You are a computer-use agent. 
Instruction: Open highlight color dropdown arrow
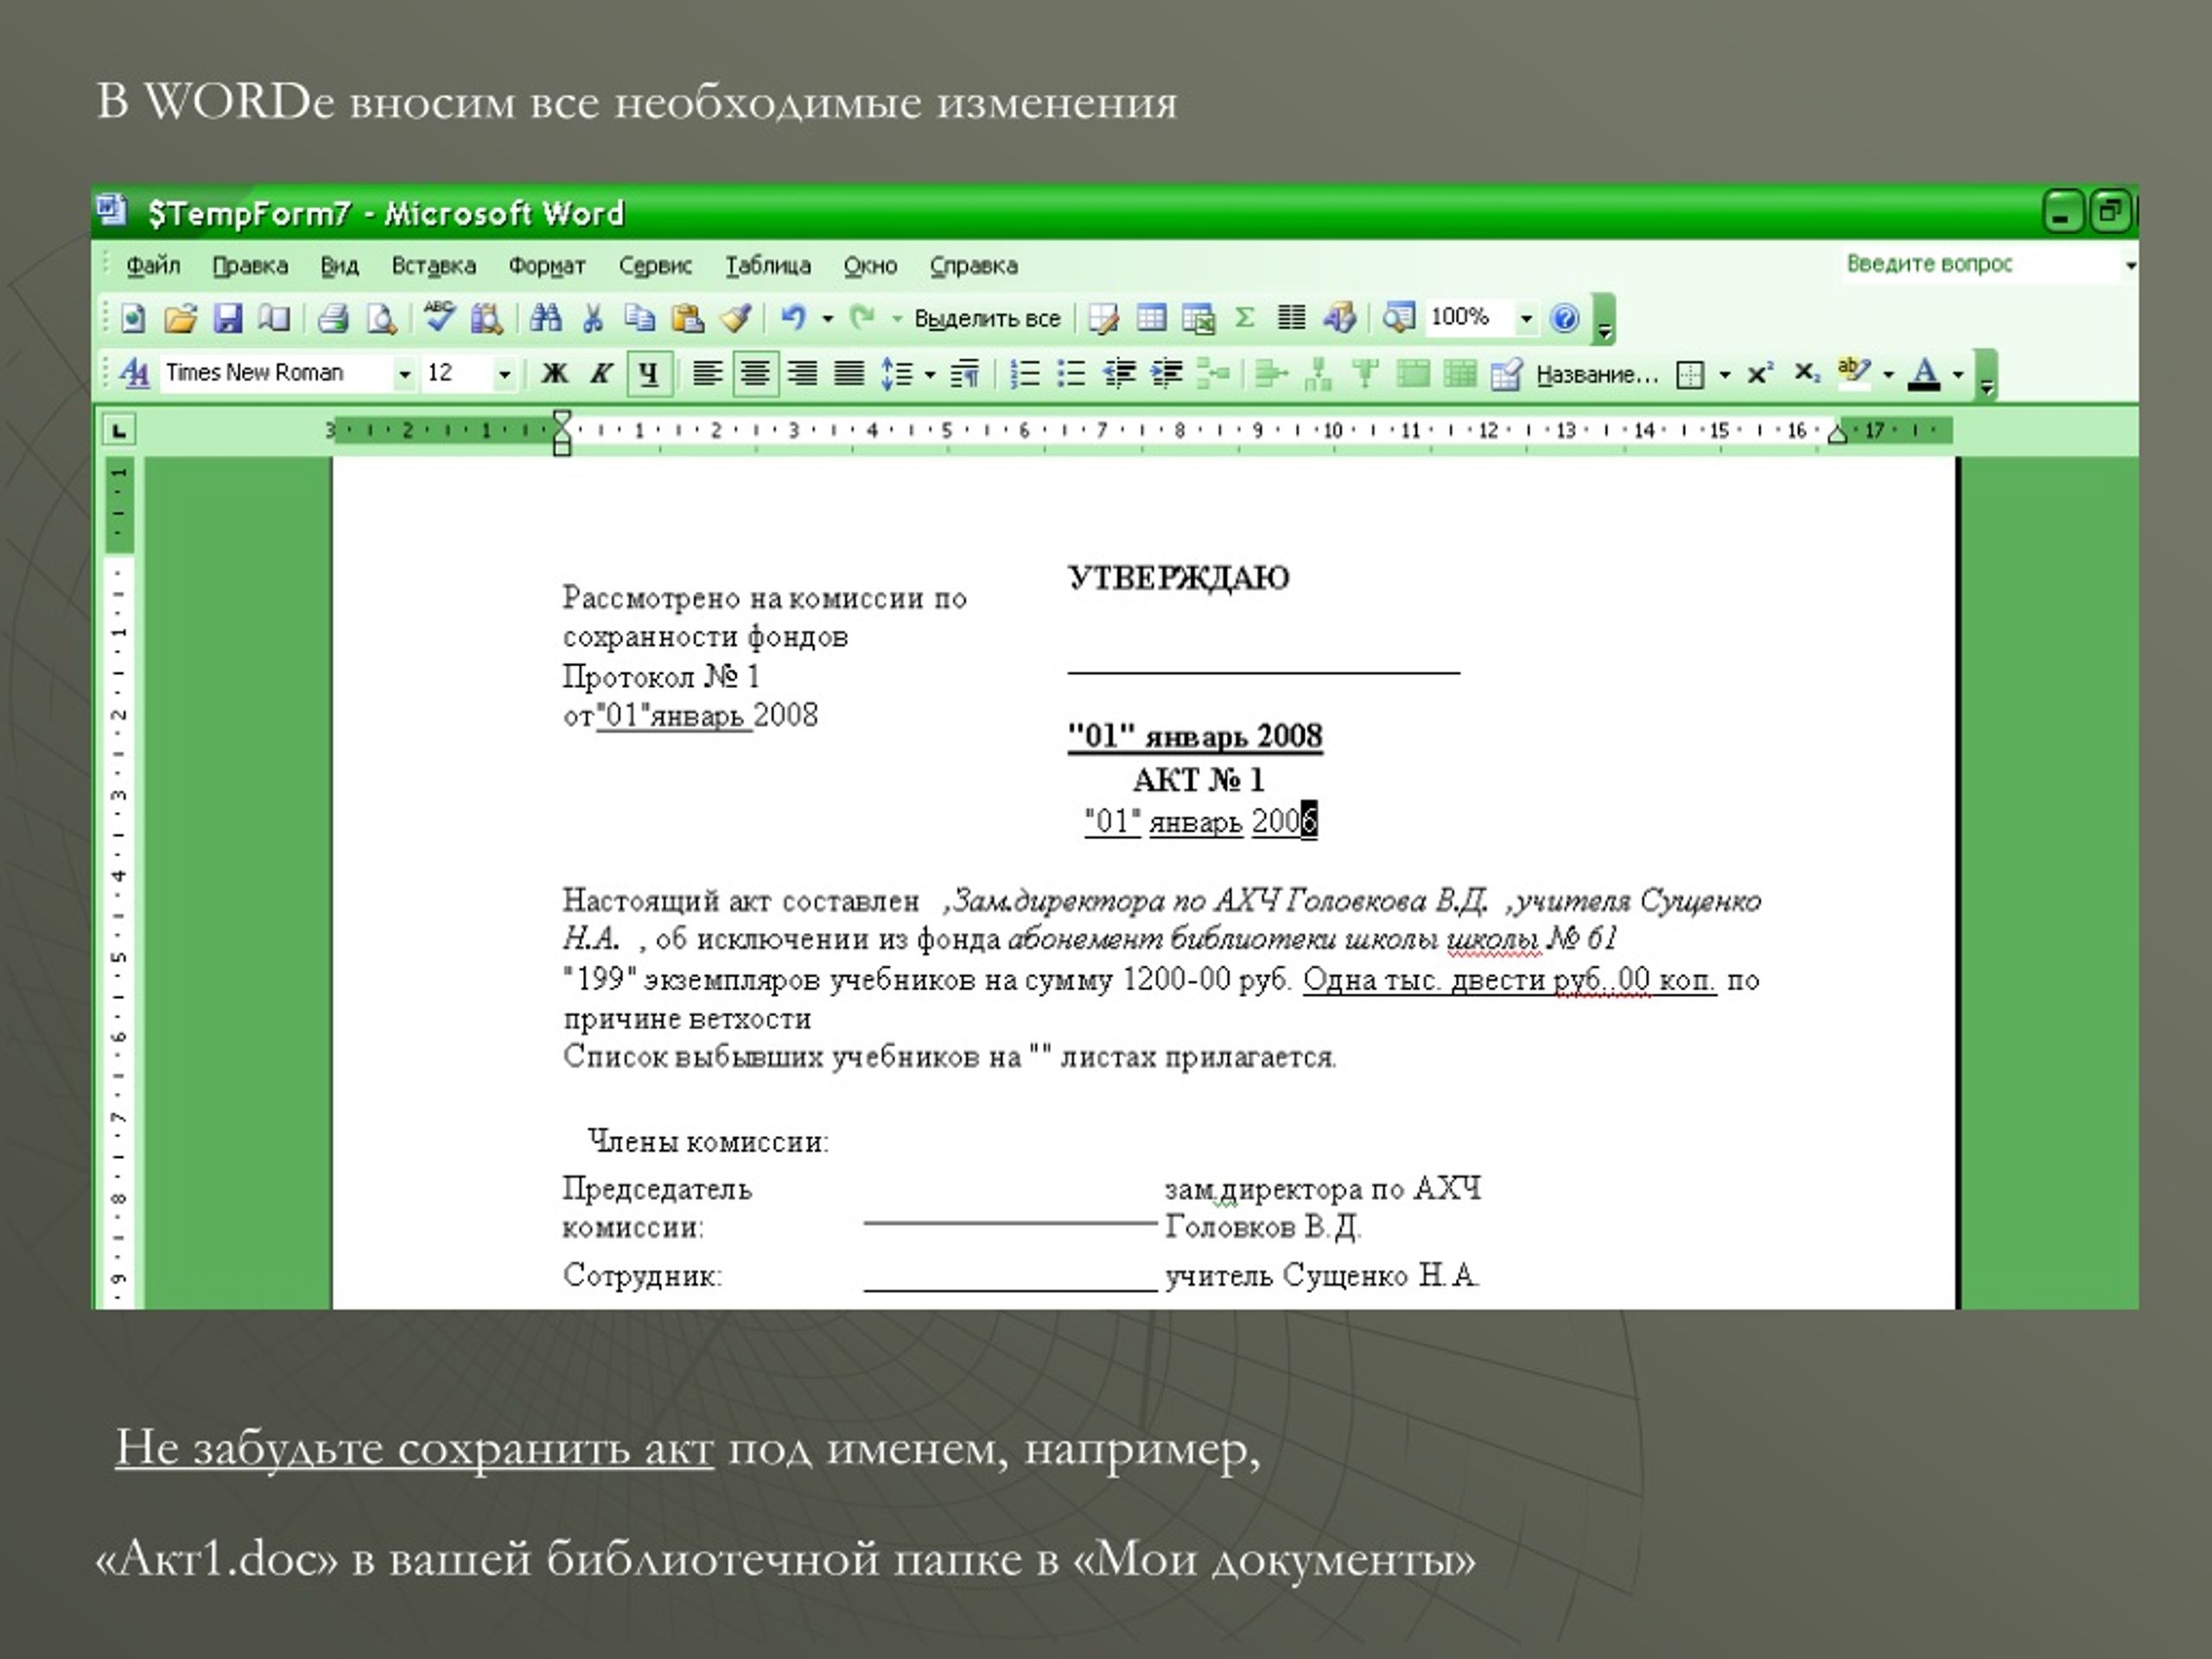coord(1888,375)
